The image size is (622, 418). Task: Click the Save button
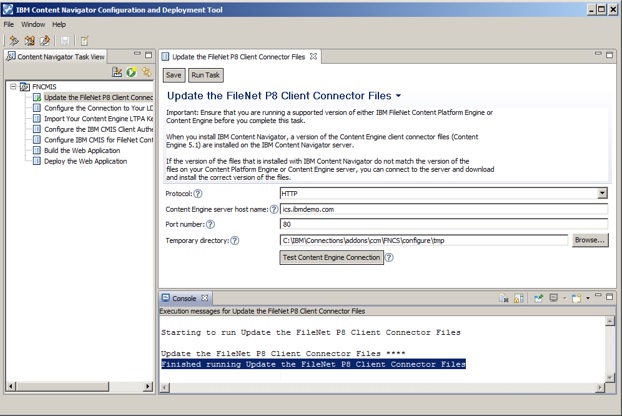pos(174,75)
